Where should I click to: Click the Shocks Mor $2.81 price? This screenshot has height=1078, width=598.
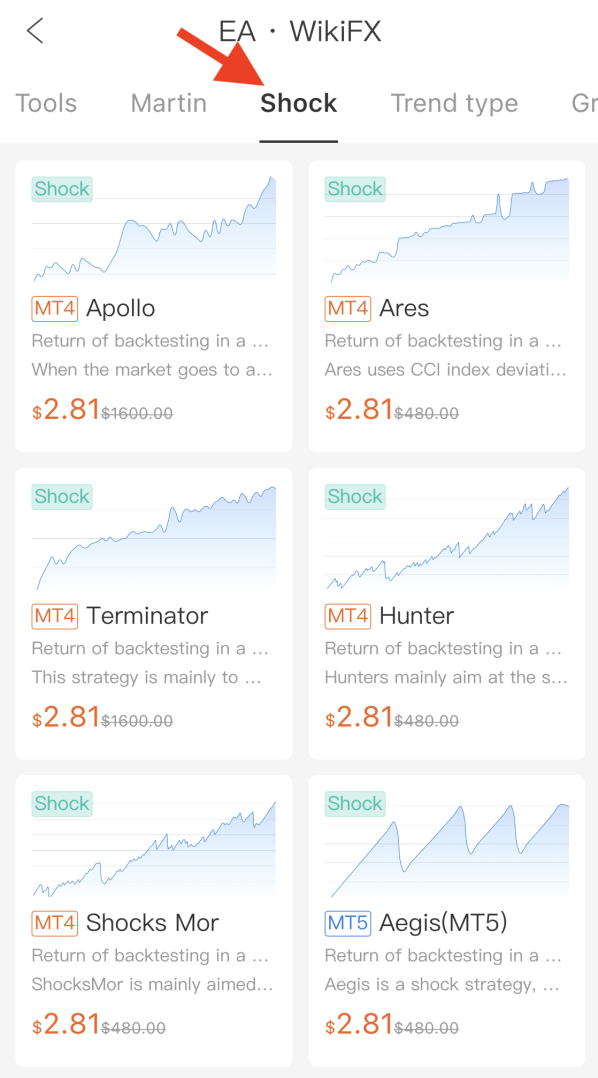pyautogui.click(x=67, y=1024)
